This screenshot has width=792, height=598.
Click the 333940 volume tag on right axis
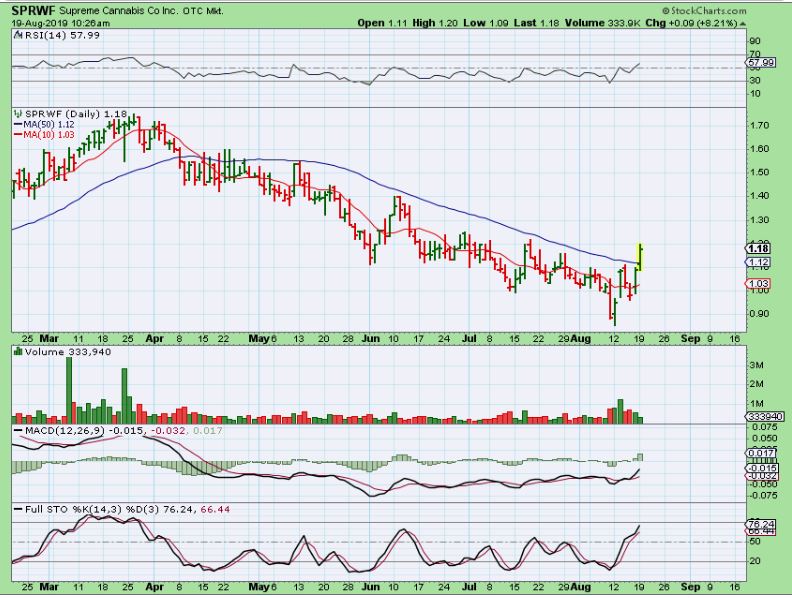(x=765, y=417)
